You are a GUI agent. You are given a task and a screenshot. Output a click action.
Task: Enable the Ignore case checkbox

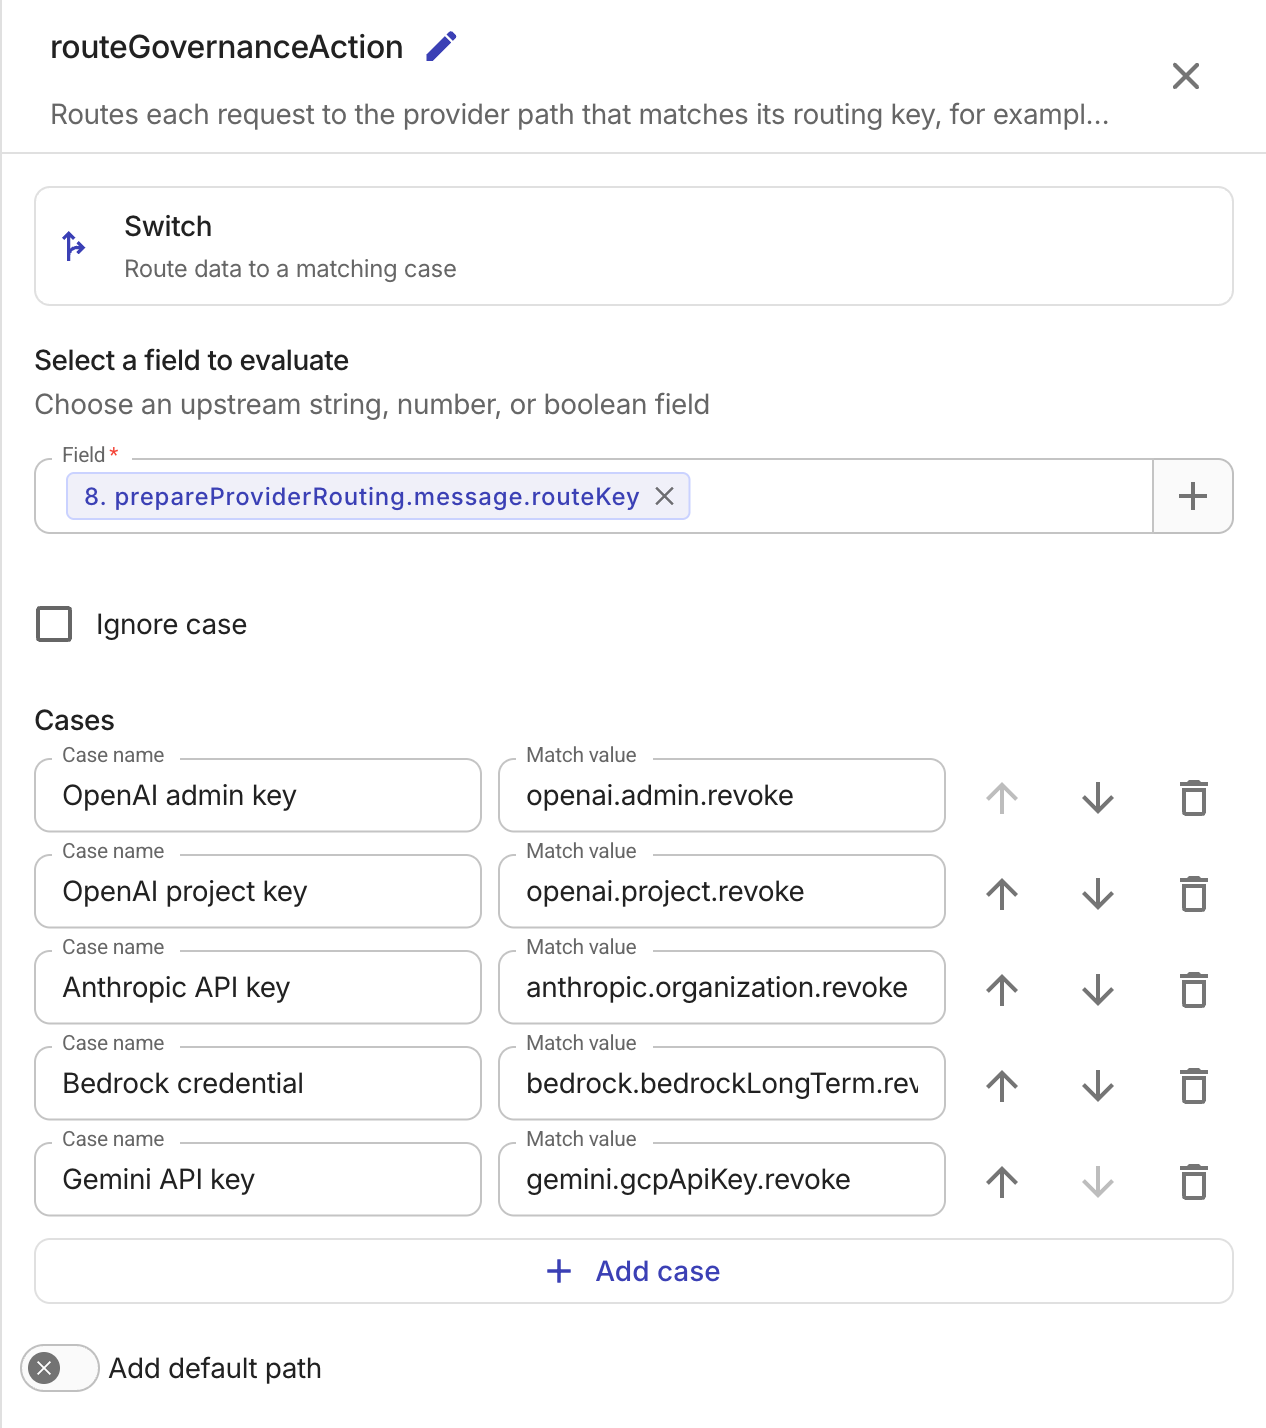pyautogui.click(x=54, y=624)
